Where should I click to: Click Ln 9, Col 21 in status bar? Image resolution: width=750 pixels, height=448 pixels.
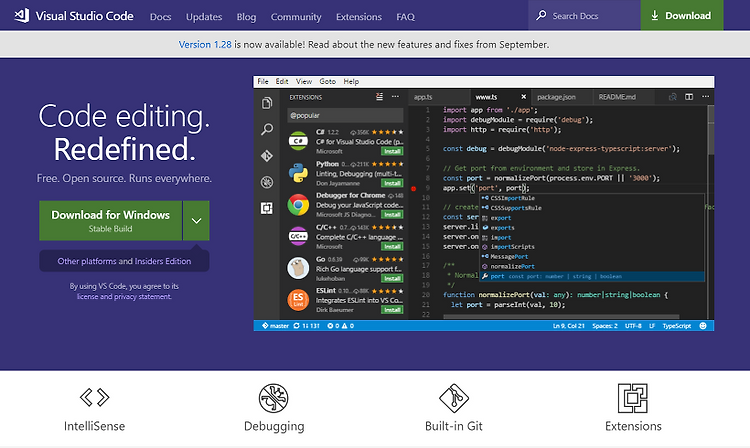click(x=569, y=326)
